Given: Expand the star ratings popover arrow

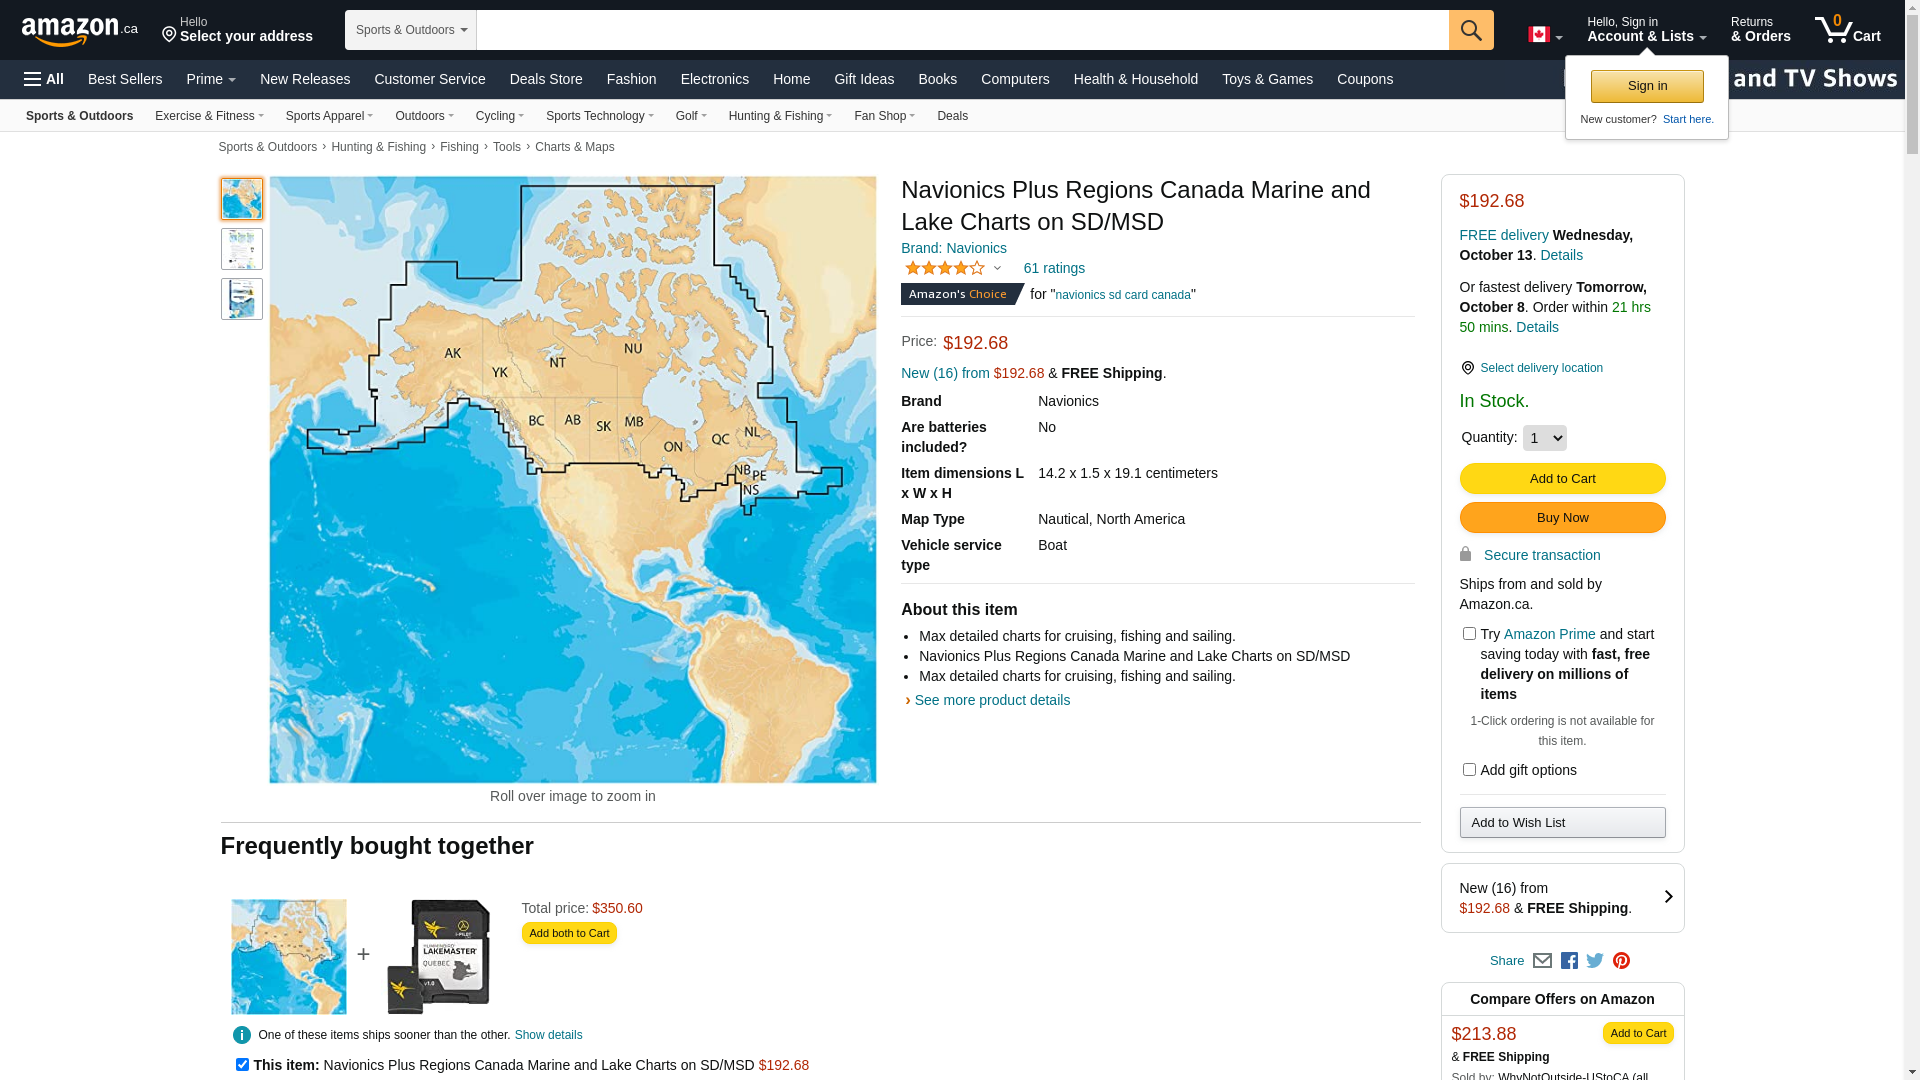Looking at the screenshot, I should click(997, 268).
